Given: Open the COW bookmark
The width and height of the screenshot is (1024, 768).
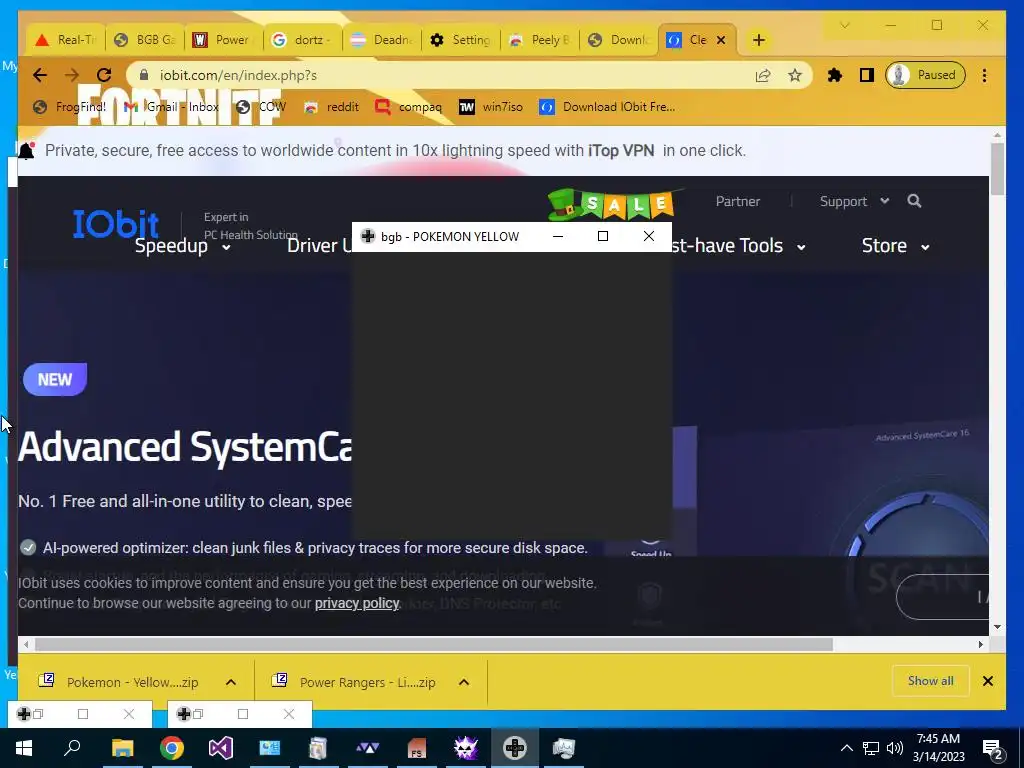Looking at the screenshot, I should click(261, 106).
